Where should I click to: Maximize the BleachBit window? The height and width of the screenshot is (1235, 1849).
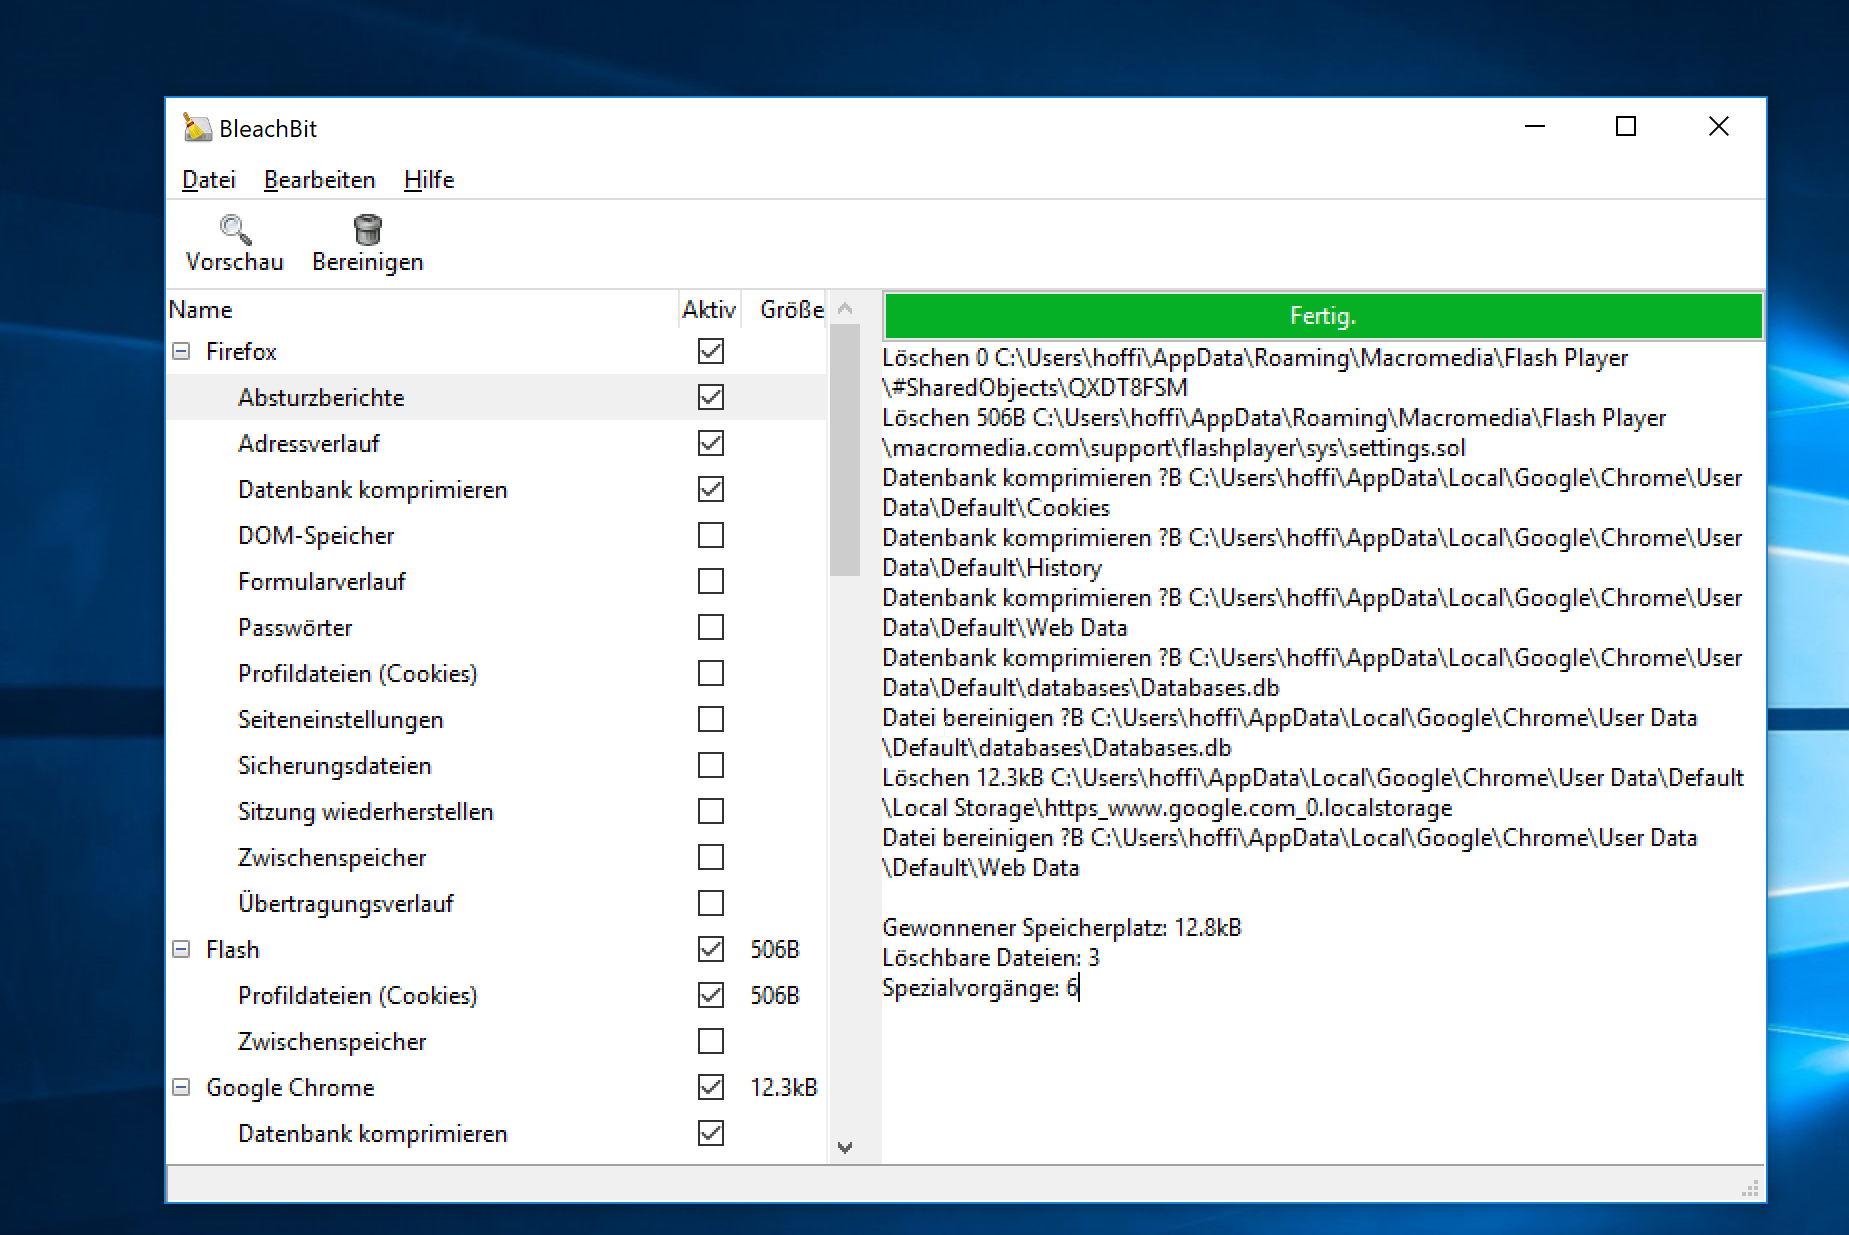pos(1626,127)
